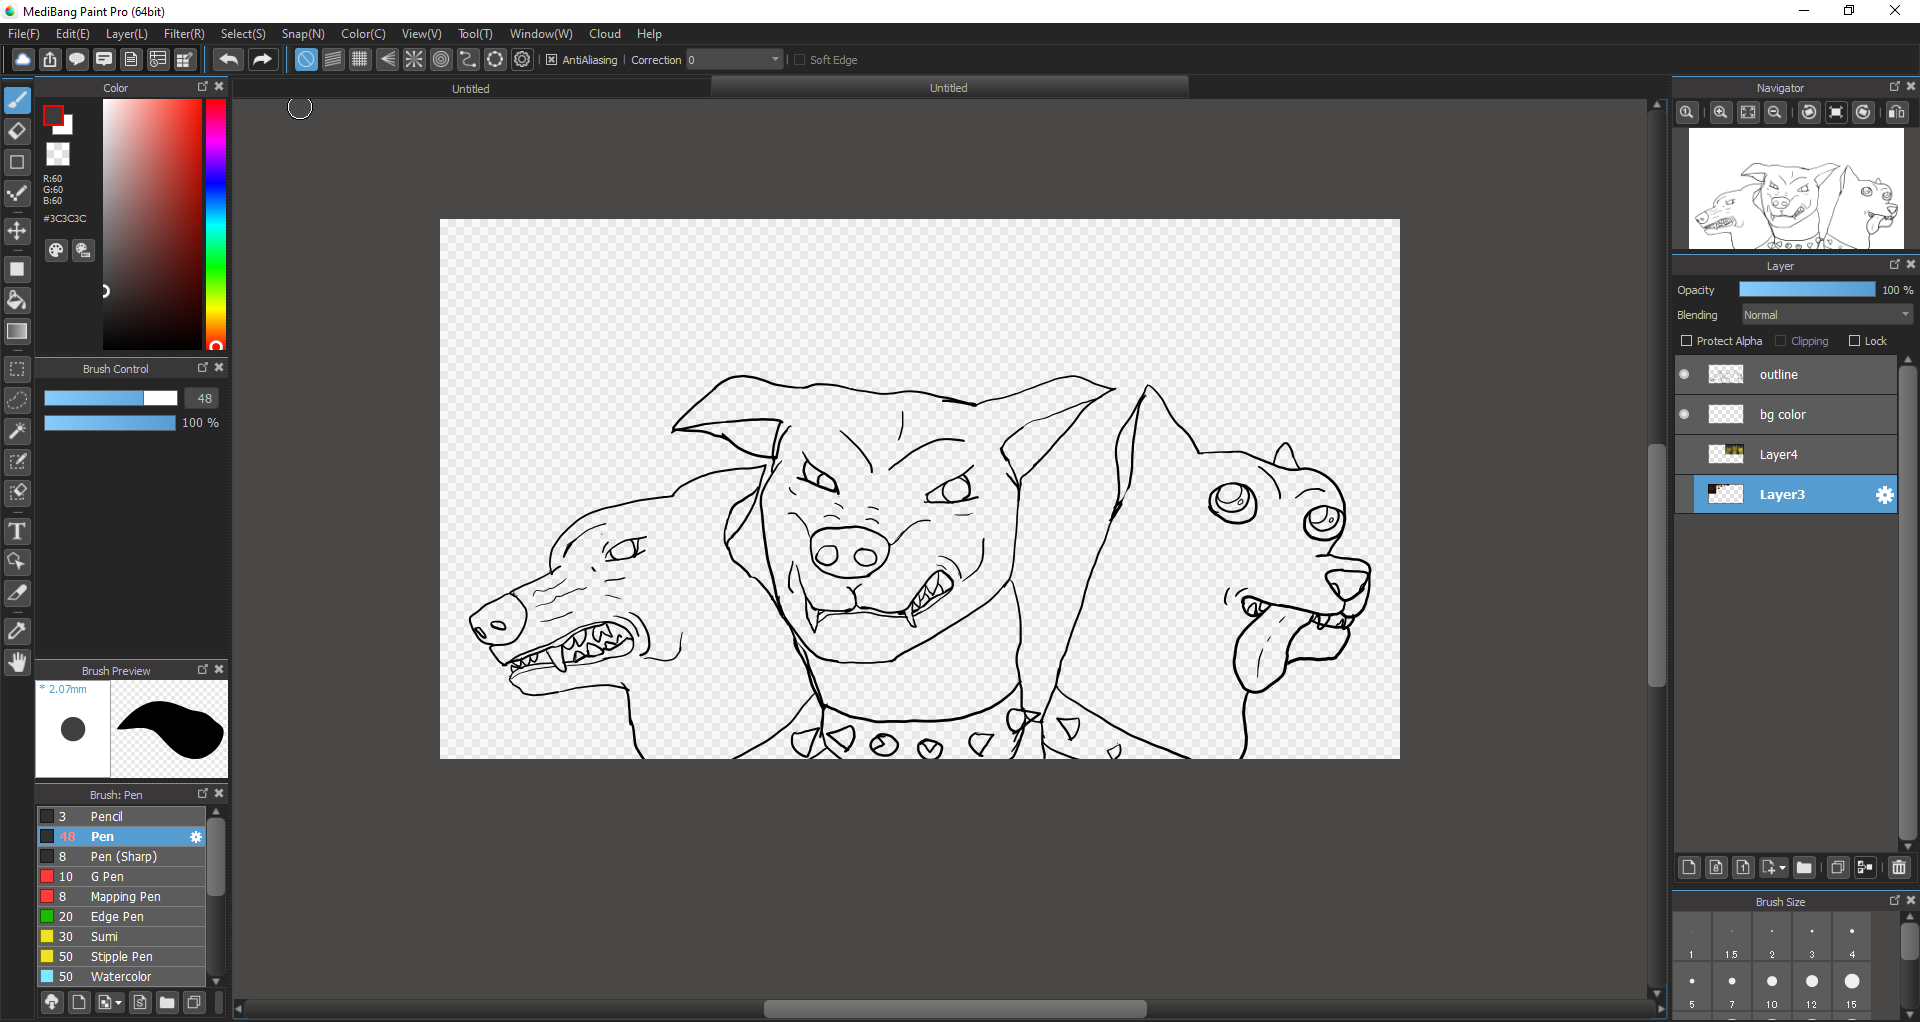Select the Eyedropper tool
The height and width of the screenshot is (1022, 1920).
point(17,631)
